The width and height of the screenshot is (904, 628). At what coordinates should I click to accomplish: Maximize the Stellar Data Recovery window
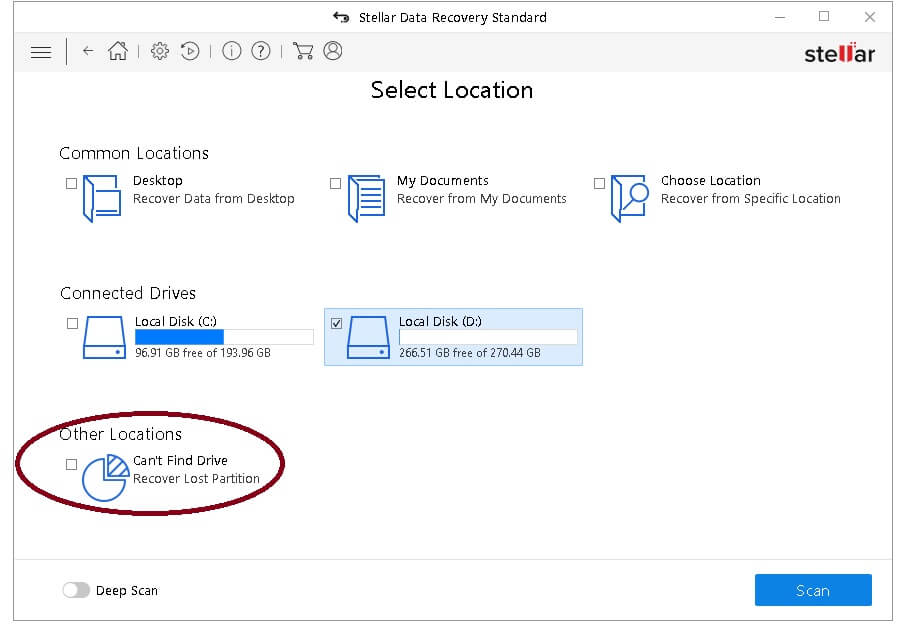pyautogui.click(x=824, y=17)
